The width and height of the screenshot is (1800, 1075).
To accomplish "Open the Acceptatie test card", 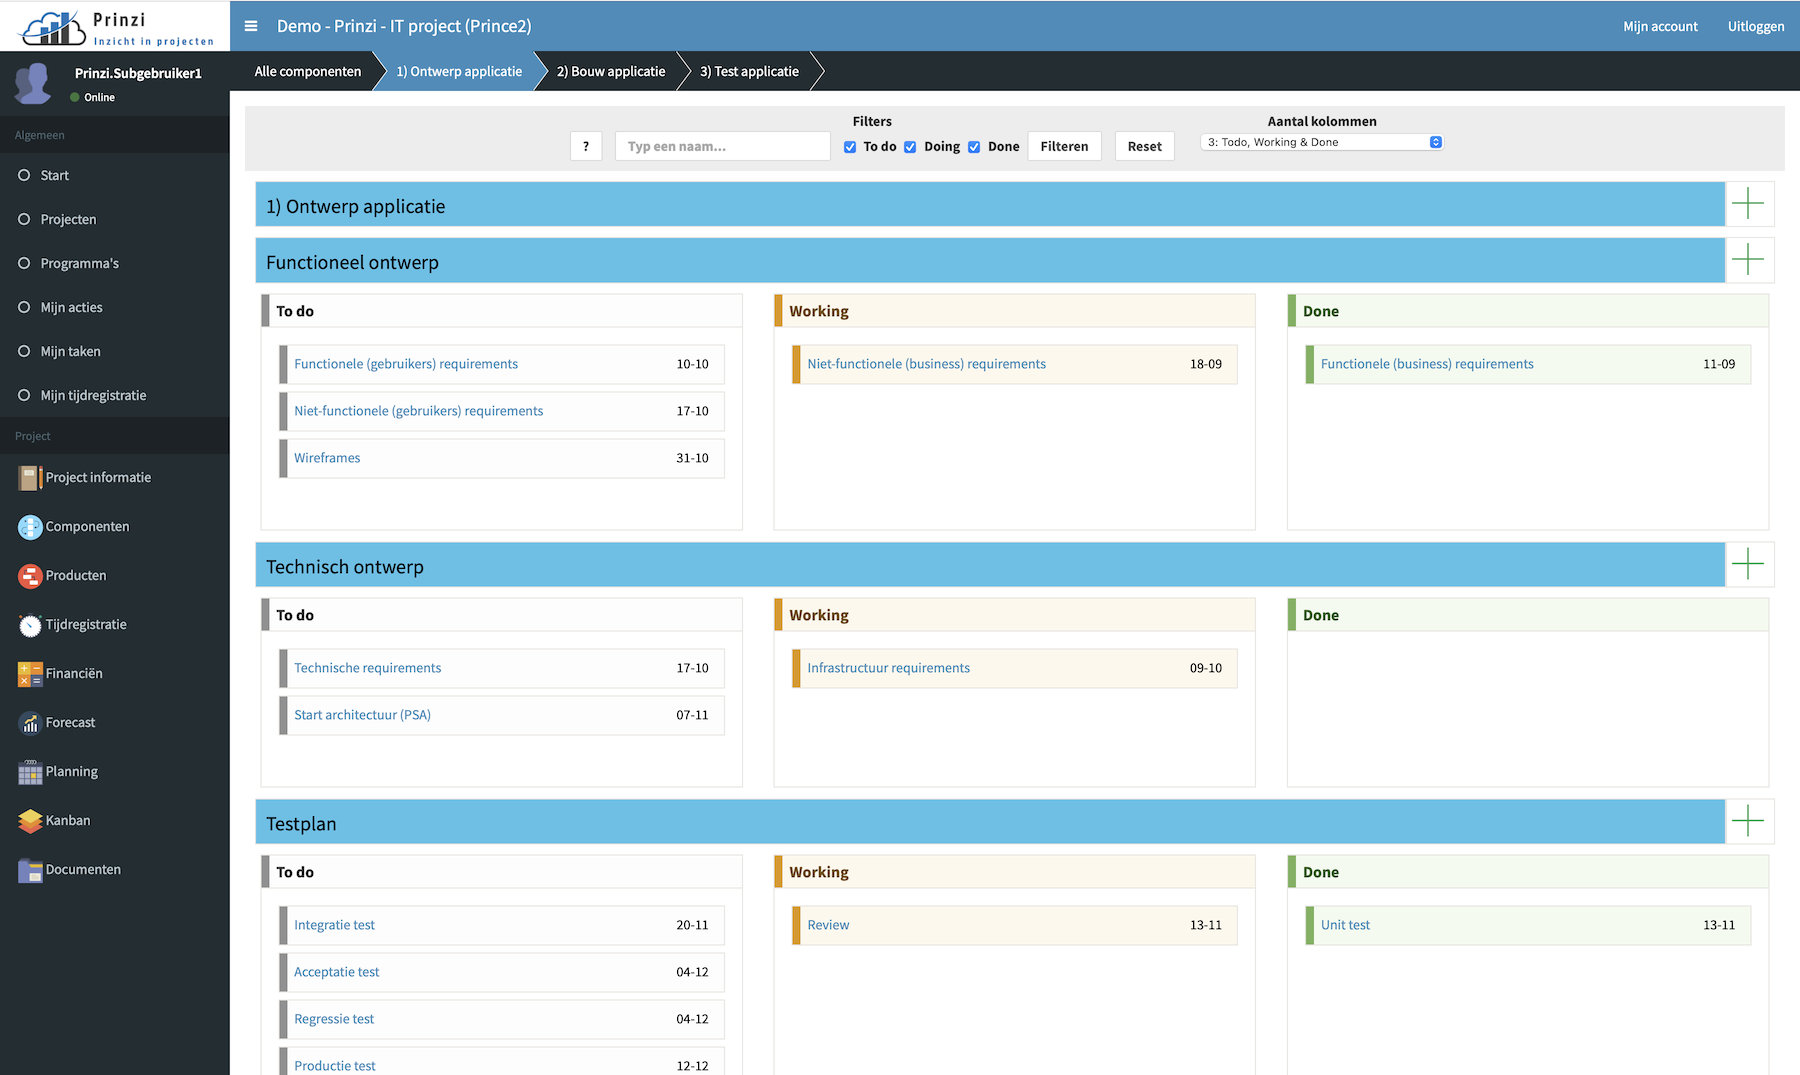I will (x=502, y=972).
